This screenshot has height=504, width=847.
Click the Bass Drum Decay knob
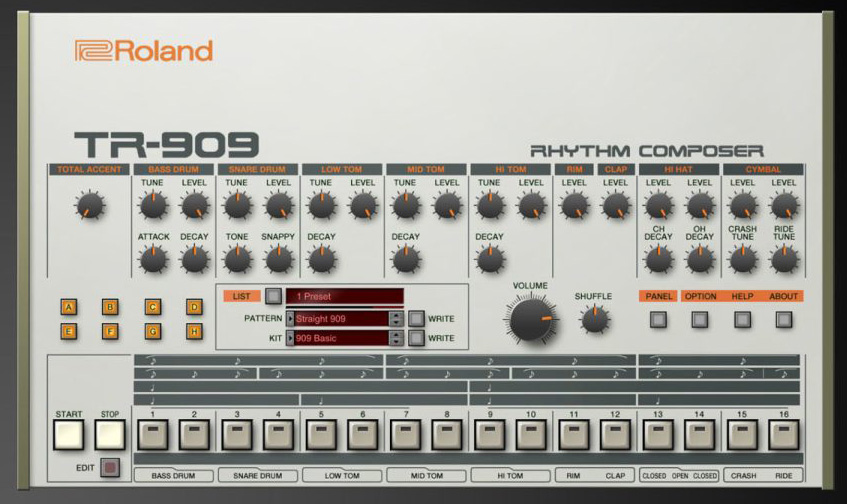(x=194, y=260)
